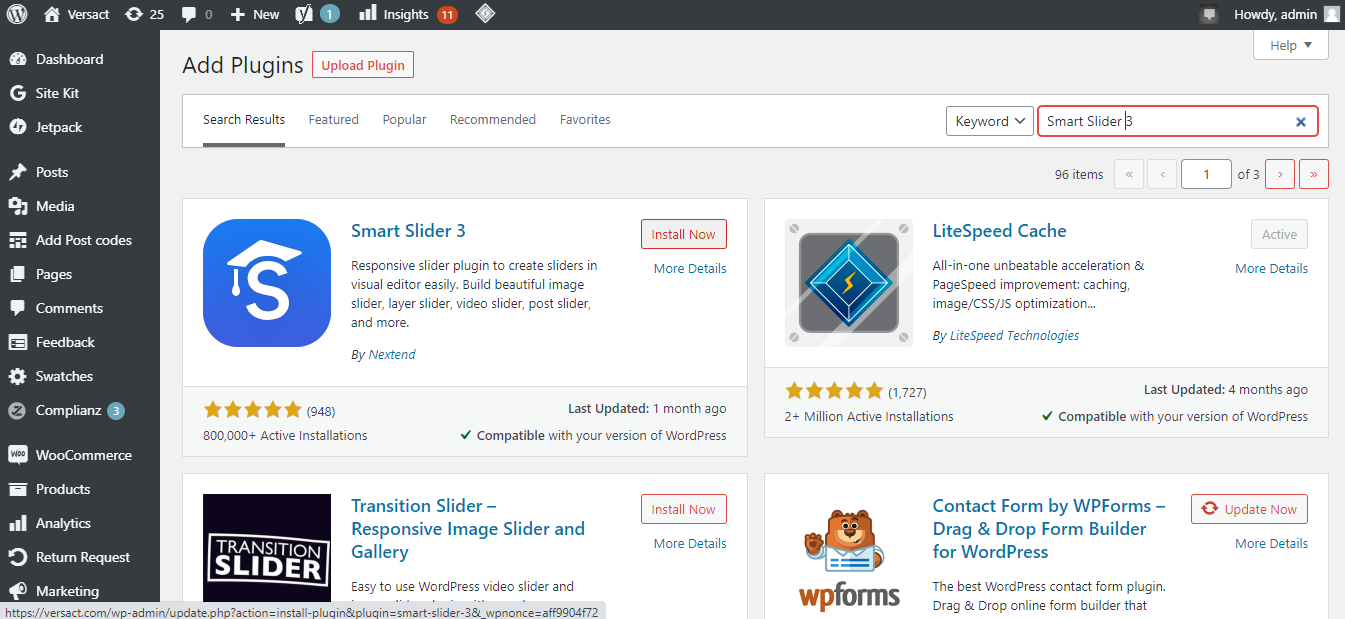This screenshot has width=1345, height=619.
Task: Check pending updates via the refresh icon
Action: point(143,14)
